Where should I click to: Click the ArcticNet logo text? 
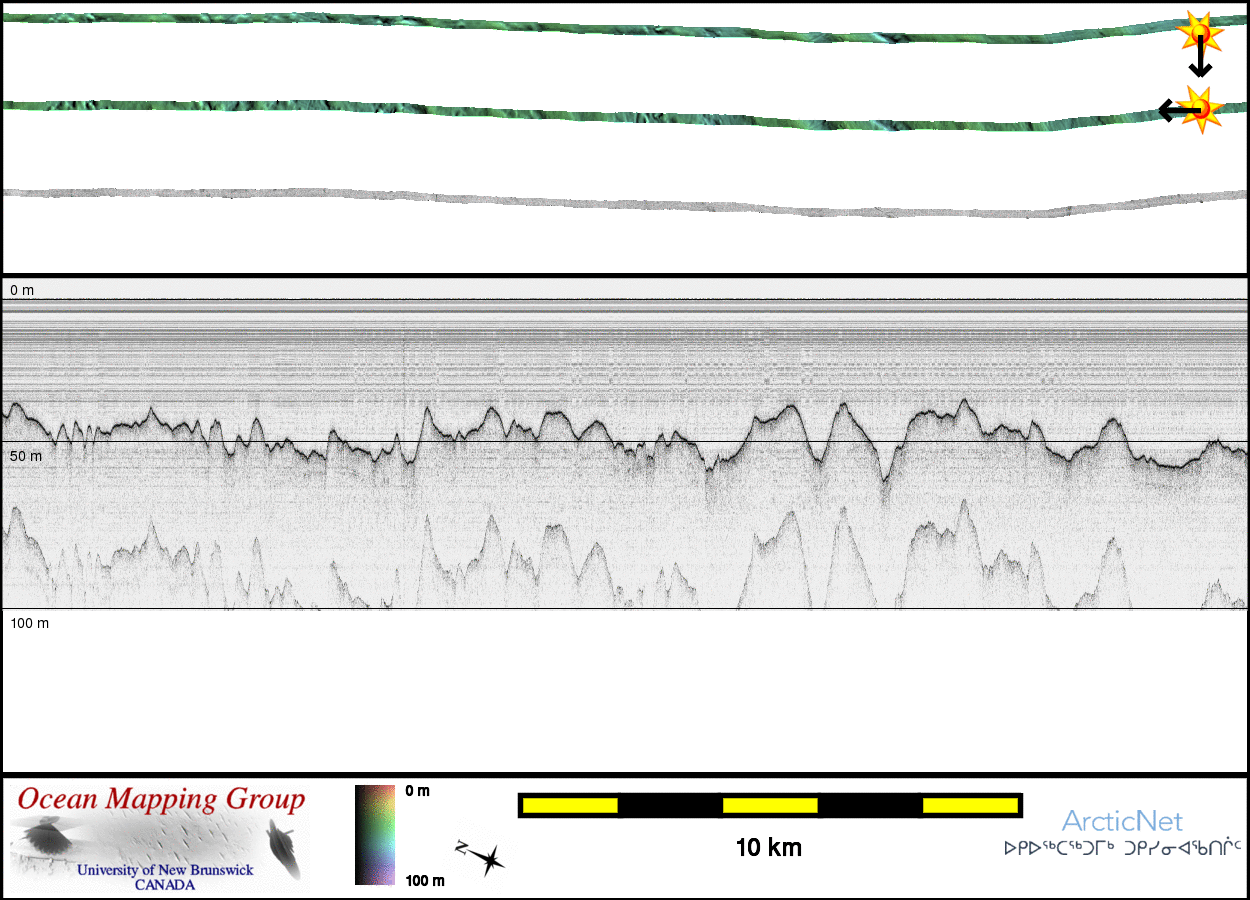(x=1122, y=822)
